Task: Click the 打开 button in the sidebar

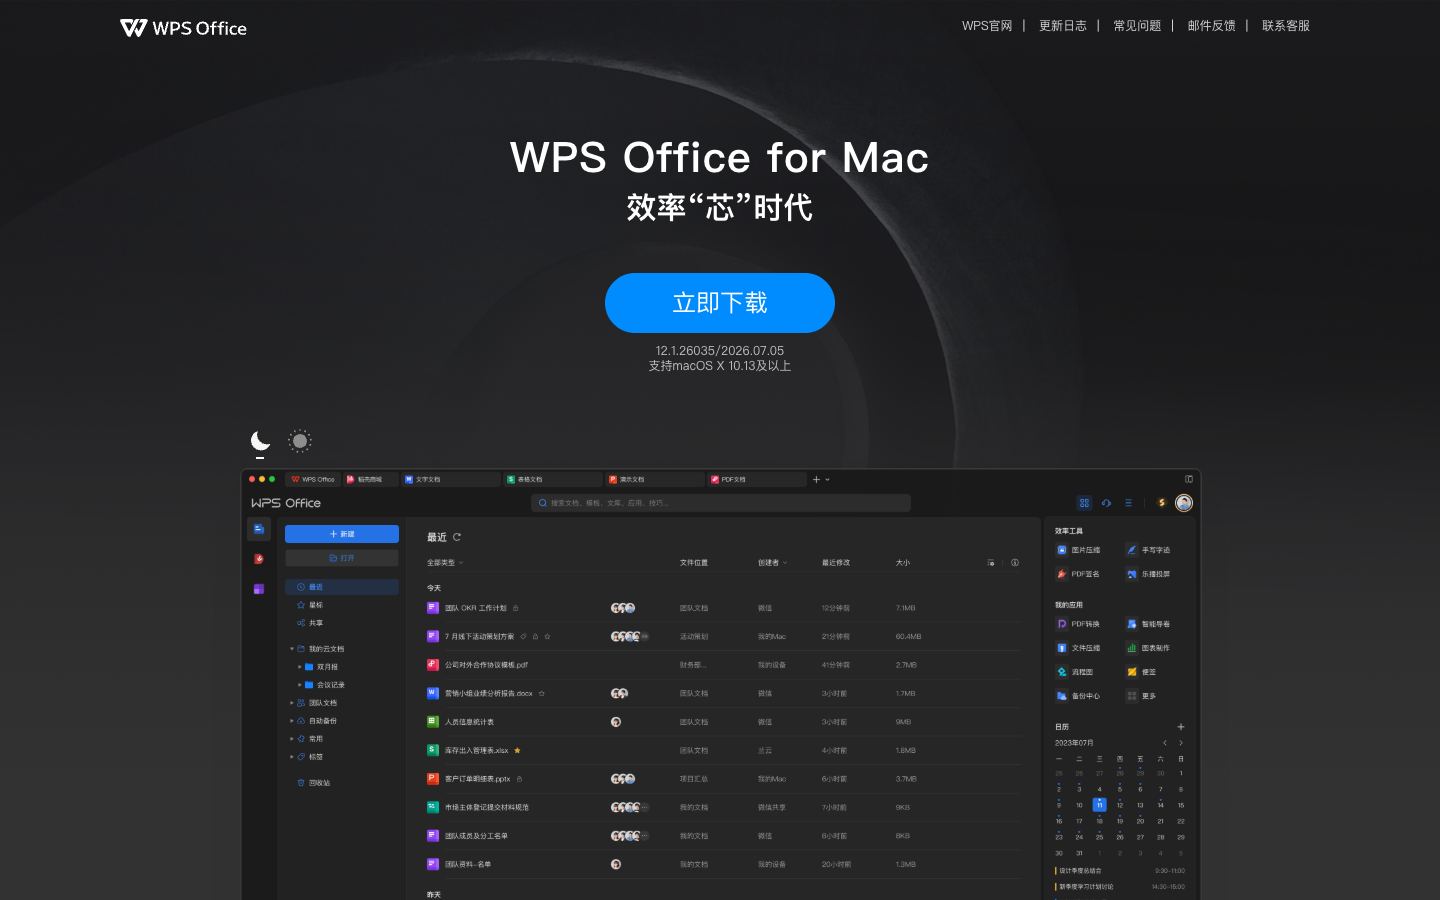Action: (x=342, y=558)
